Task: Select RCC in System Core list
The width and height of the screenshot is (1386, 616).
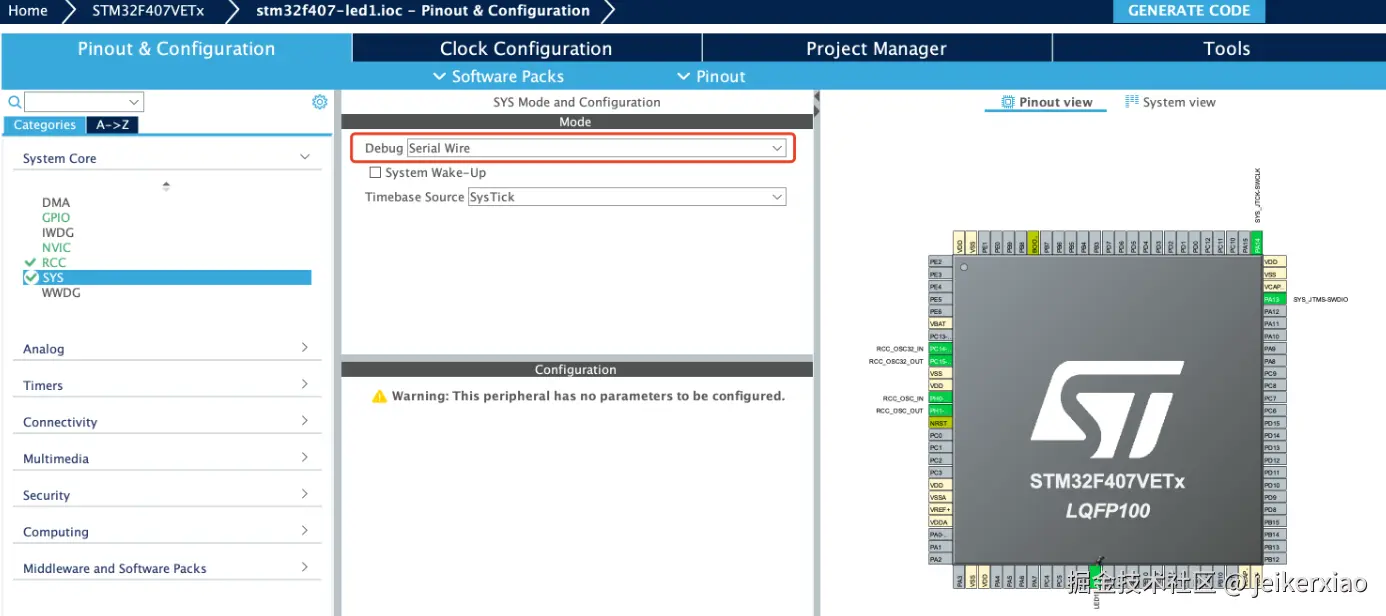Action: (54, 263)
